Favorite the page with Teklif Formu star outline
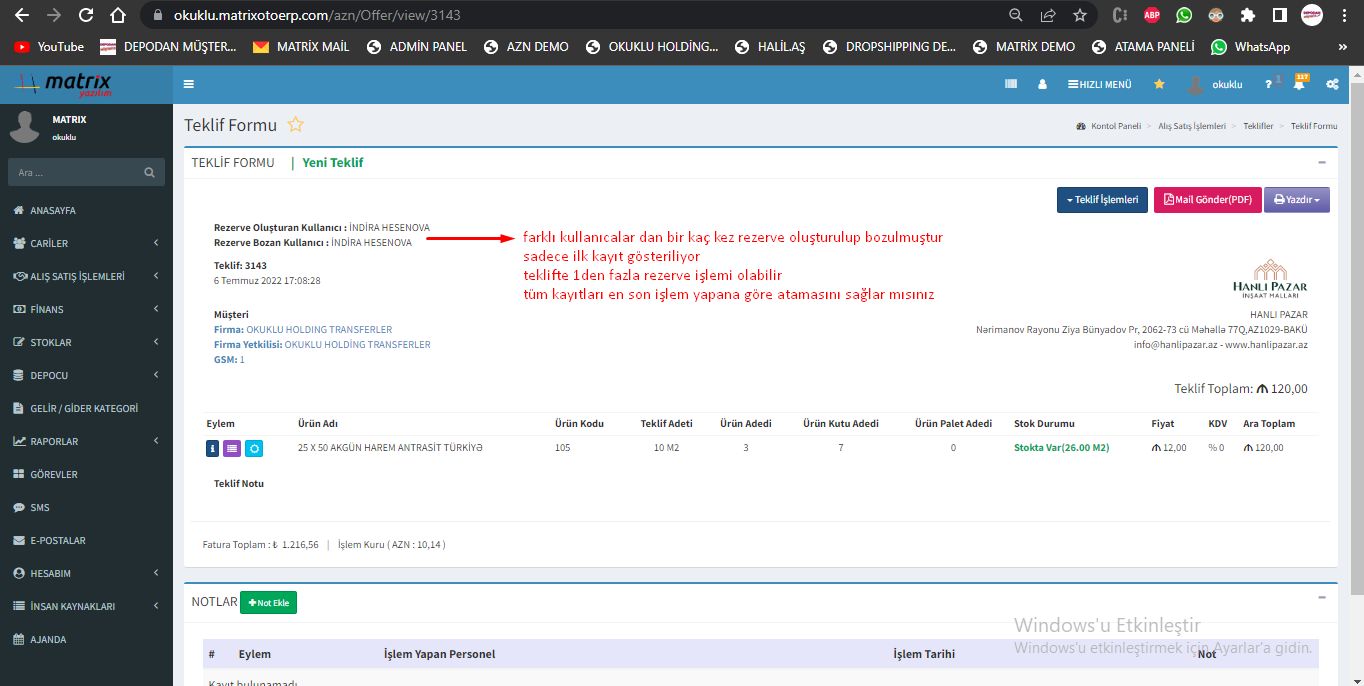Image resolution: width=1364 pixels, height=686 pixels. coord(295,125)
